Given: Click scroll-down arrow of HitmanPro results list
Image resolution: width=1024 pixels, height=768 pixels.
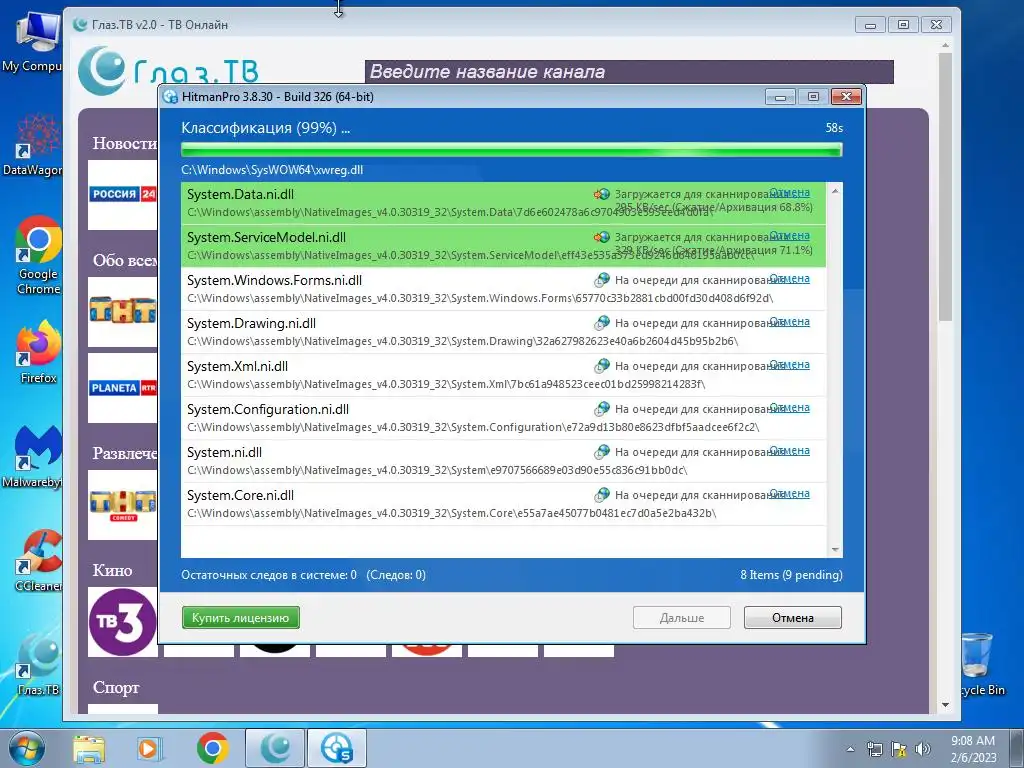Looking at the screenshot, I should [x=835, y=550].
